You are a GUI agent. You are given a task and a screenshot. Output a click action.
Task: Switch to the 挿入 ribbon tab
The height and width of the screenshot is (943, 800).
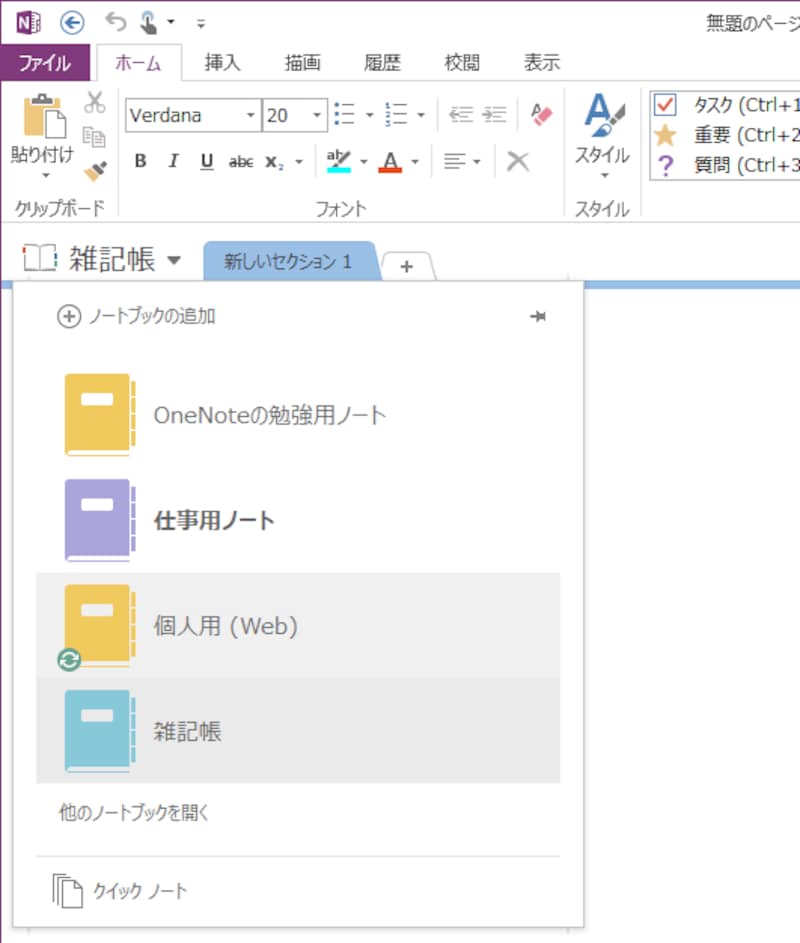(222, 62)
